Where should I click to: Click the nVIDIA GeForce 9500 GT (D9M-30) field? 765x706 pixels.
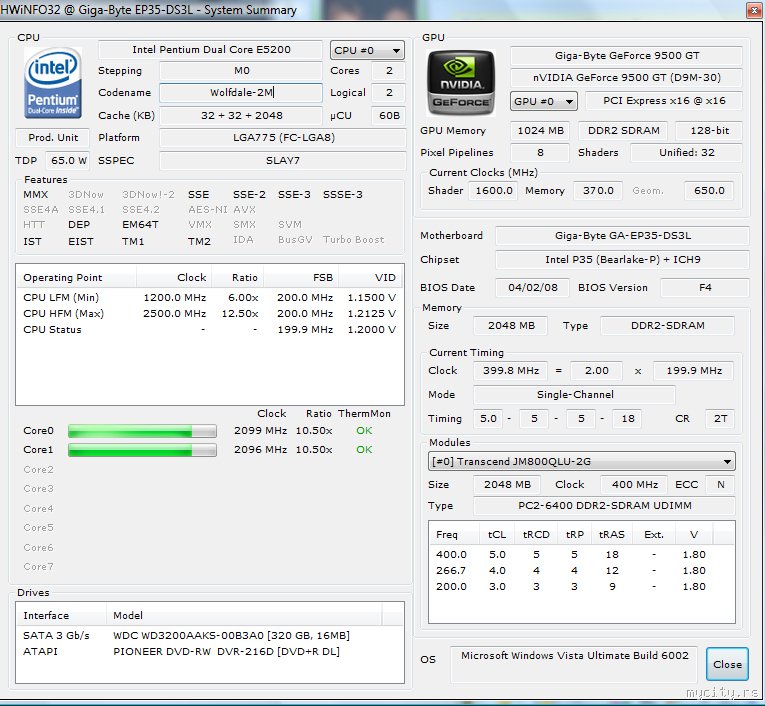(x=626, y=78)
